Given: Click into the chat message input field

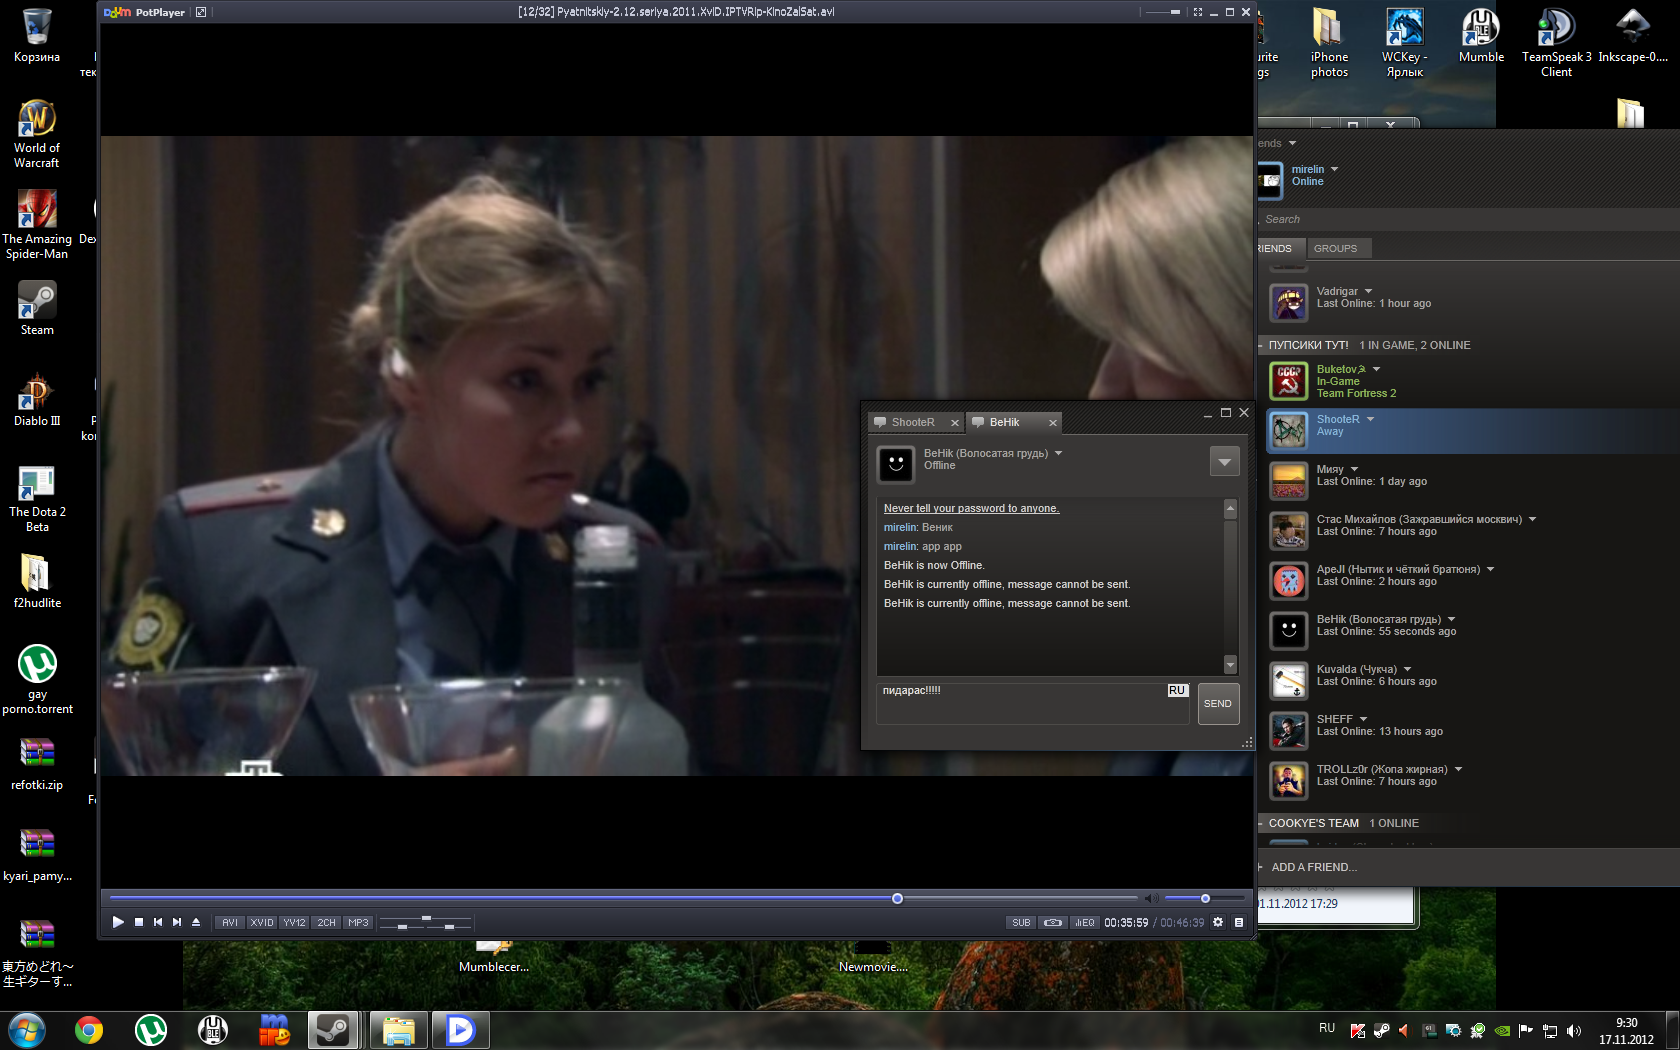Looking at the screenshot, I should [x=1032, y=703].
